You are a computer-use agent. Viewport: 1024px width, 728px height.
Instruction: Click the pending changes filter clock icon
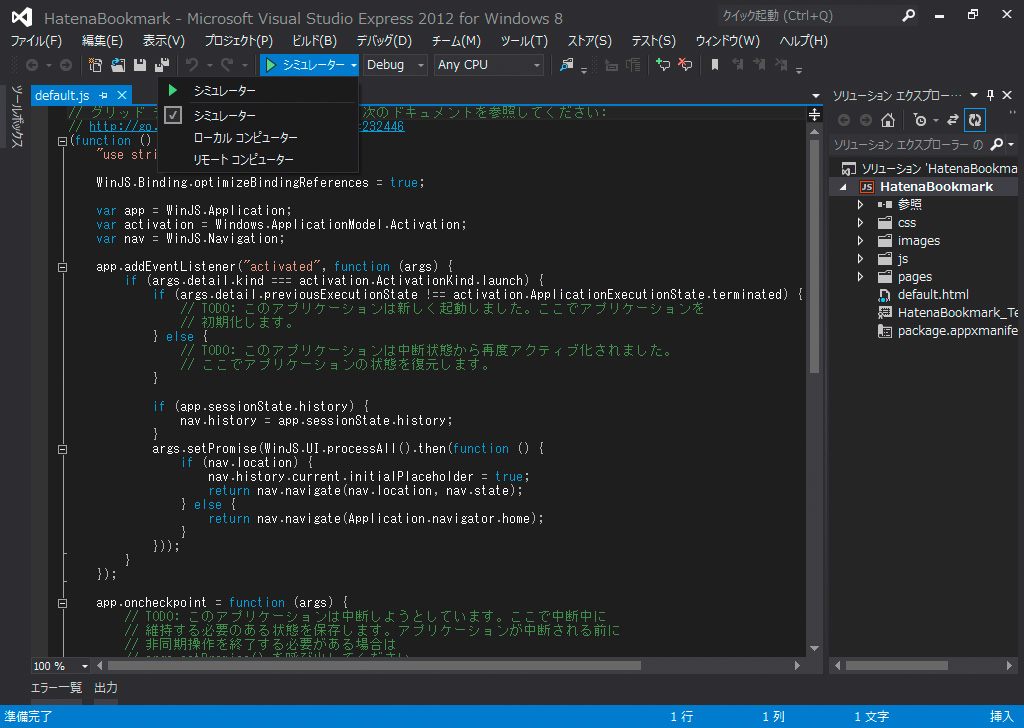coord(920,120)
